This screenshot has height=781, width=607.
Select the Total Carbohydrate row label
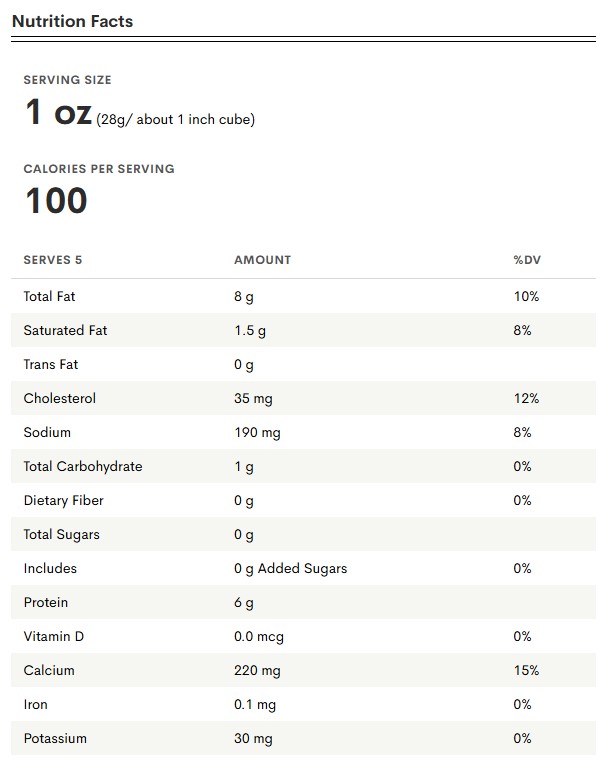[83, 467]
